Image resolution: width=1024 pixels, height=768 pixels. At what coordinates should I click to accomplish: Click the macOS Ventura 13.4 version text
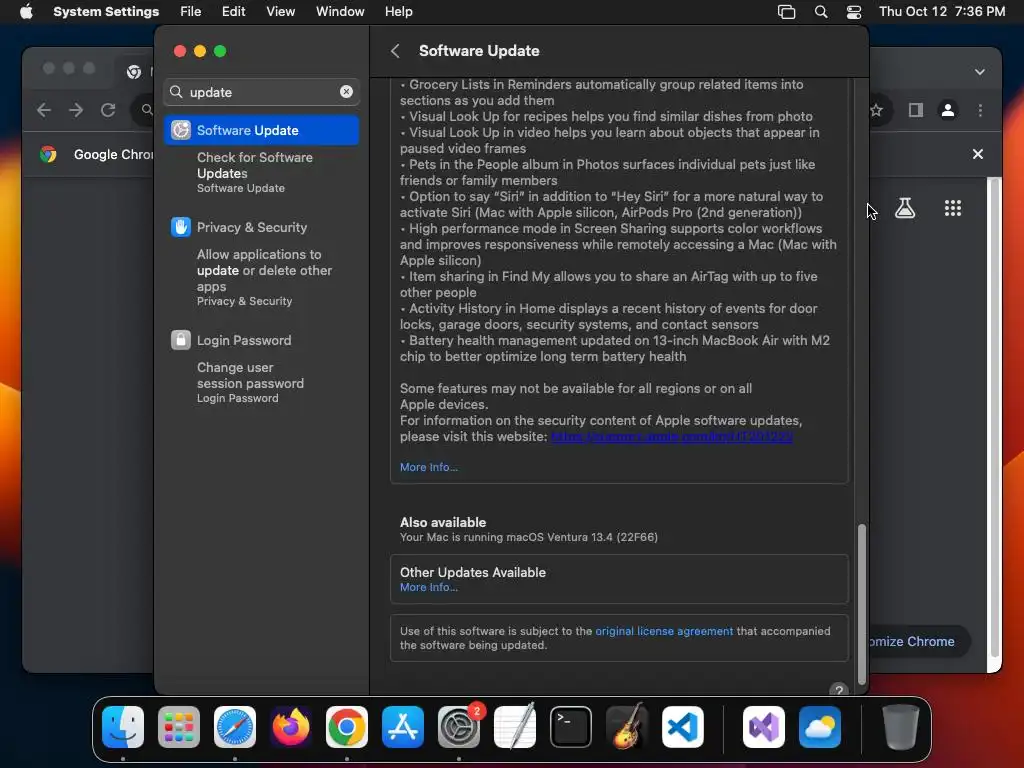coord(528,537)
